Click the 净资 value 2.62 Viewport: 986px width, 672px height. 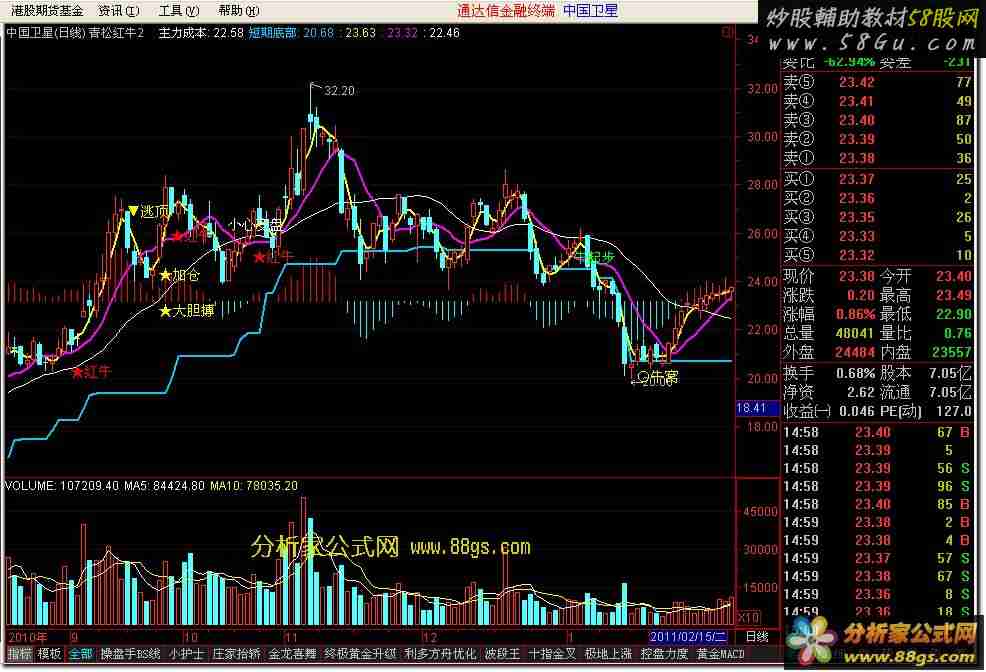860,392
